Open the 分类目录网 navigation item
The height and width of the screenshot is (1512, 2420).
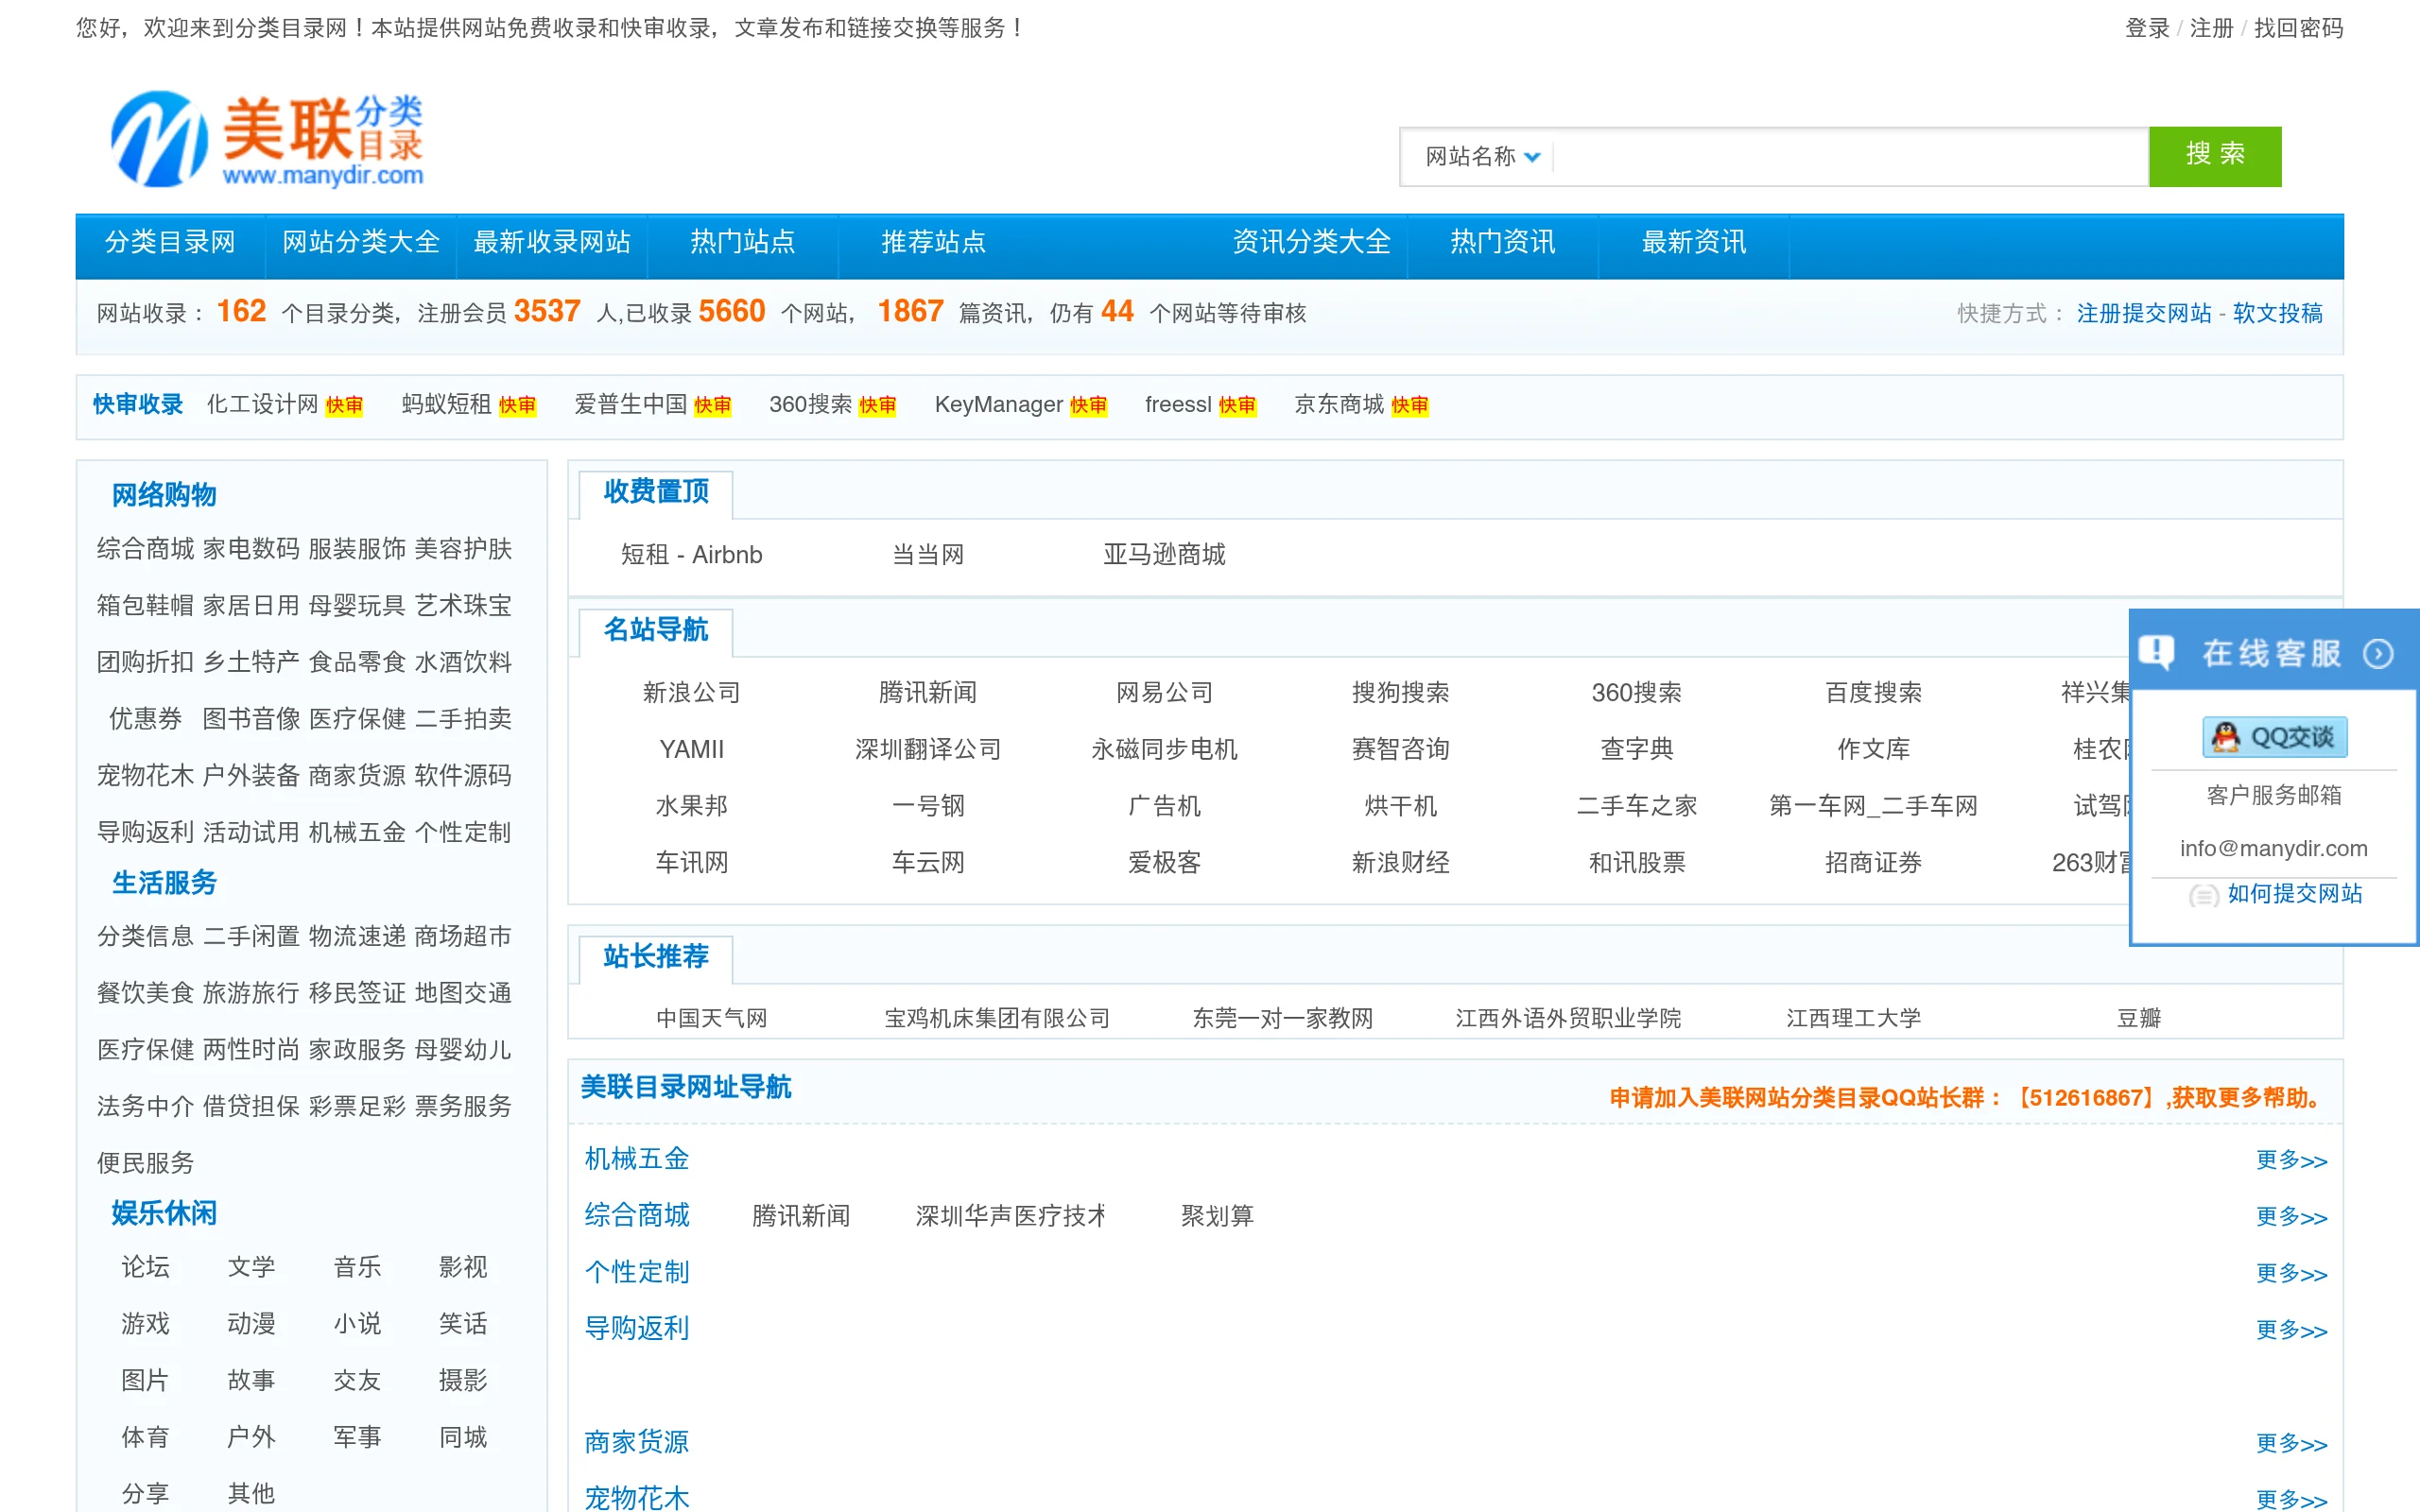coord(170,242)
